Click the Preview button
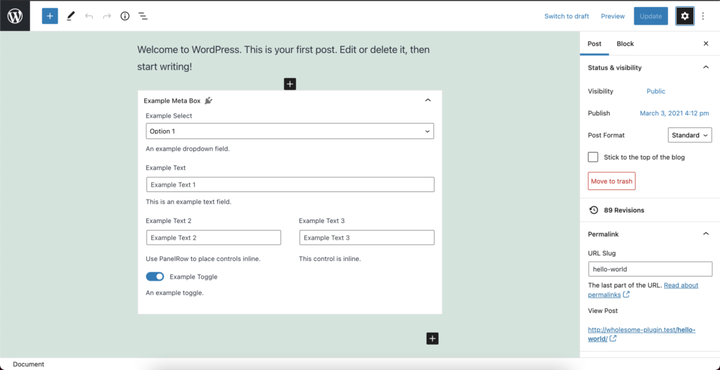The image size is (720, 370). tap(613, 16)
